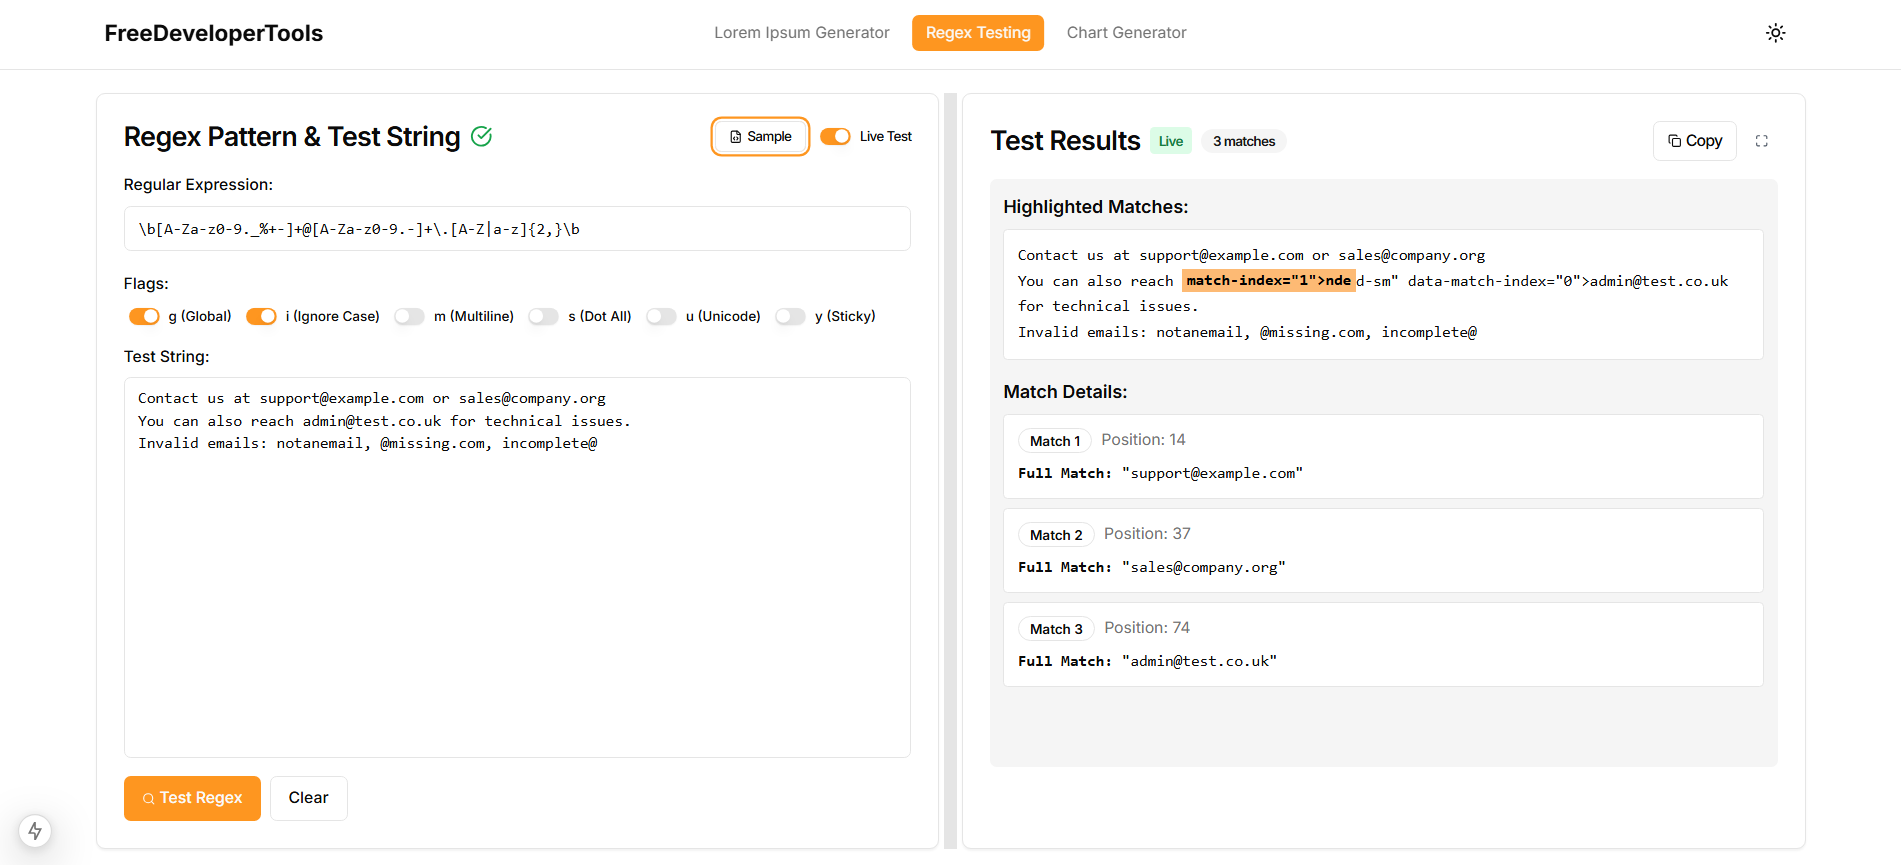Screen dimensions: 1901x865
Task: Copy the test results
Action: point(1694,141)
